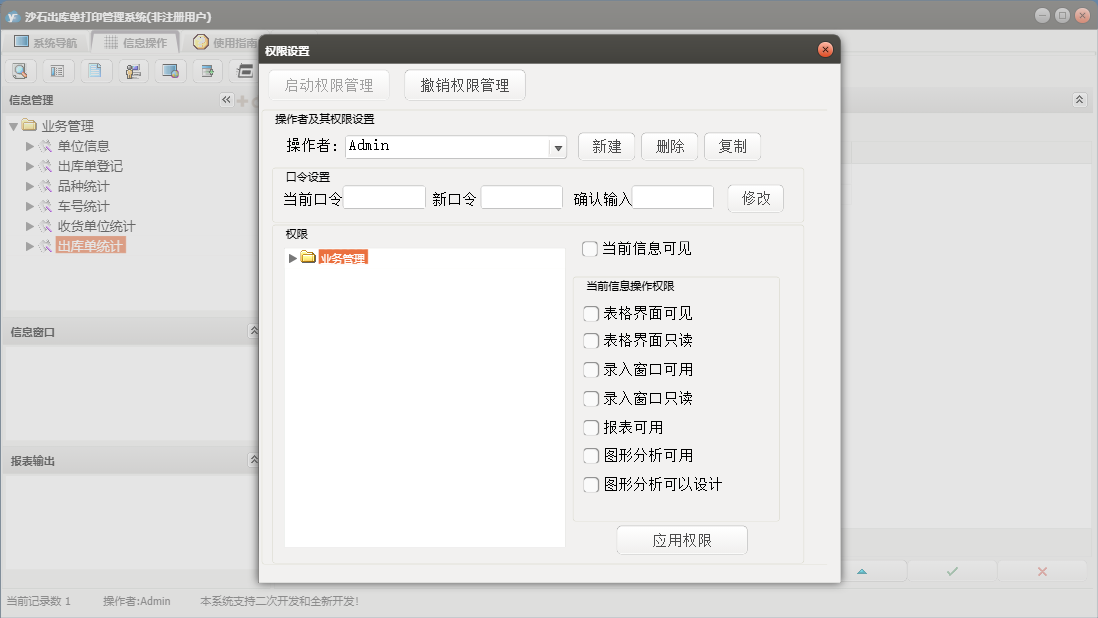Check 表格界面可见
The image size is (1098, 618).
(x=591, y=314)
